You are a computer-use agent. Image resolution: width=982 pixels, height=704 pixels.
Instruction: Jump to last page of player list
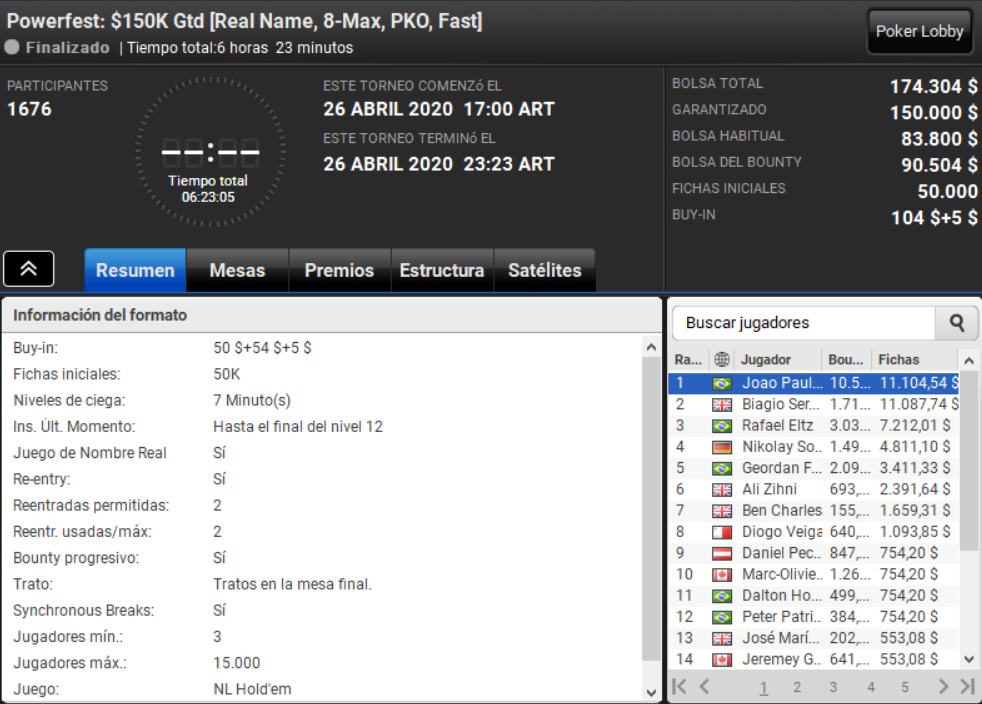(x=968, y=686)
